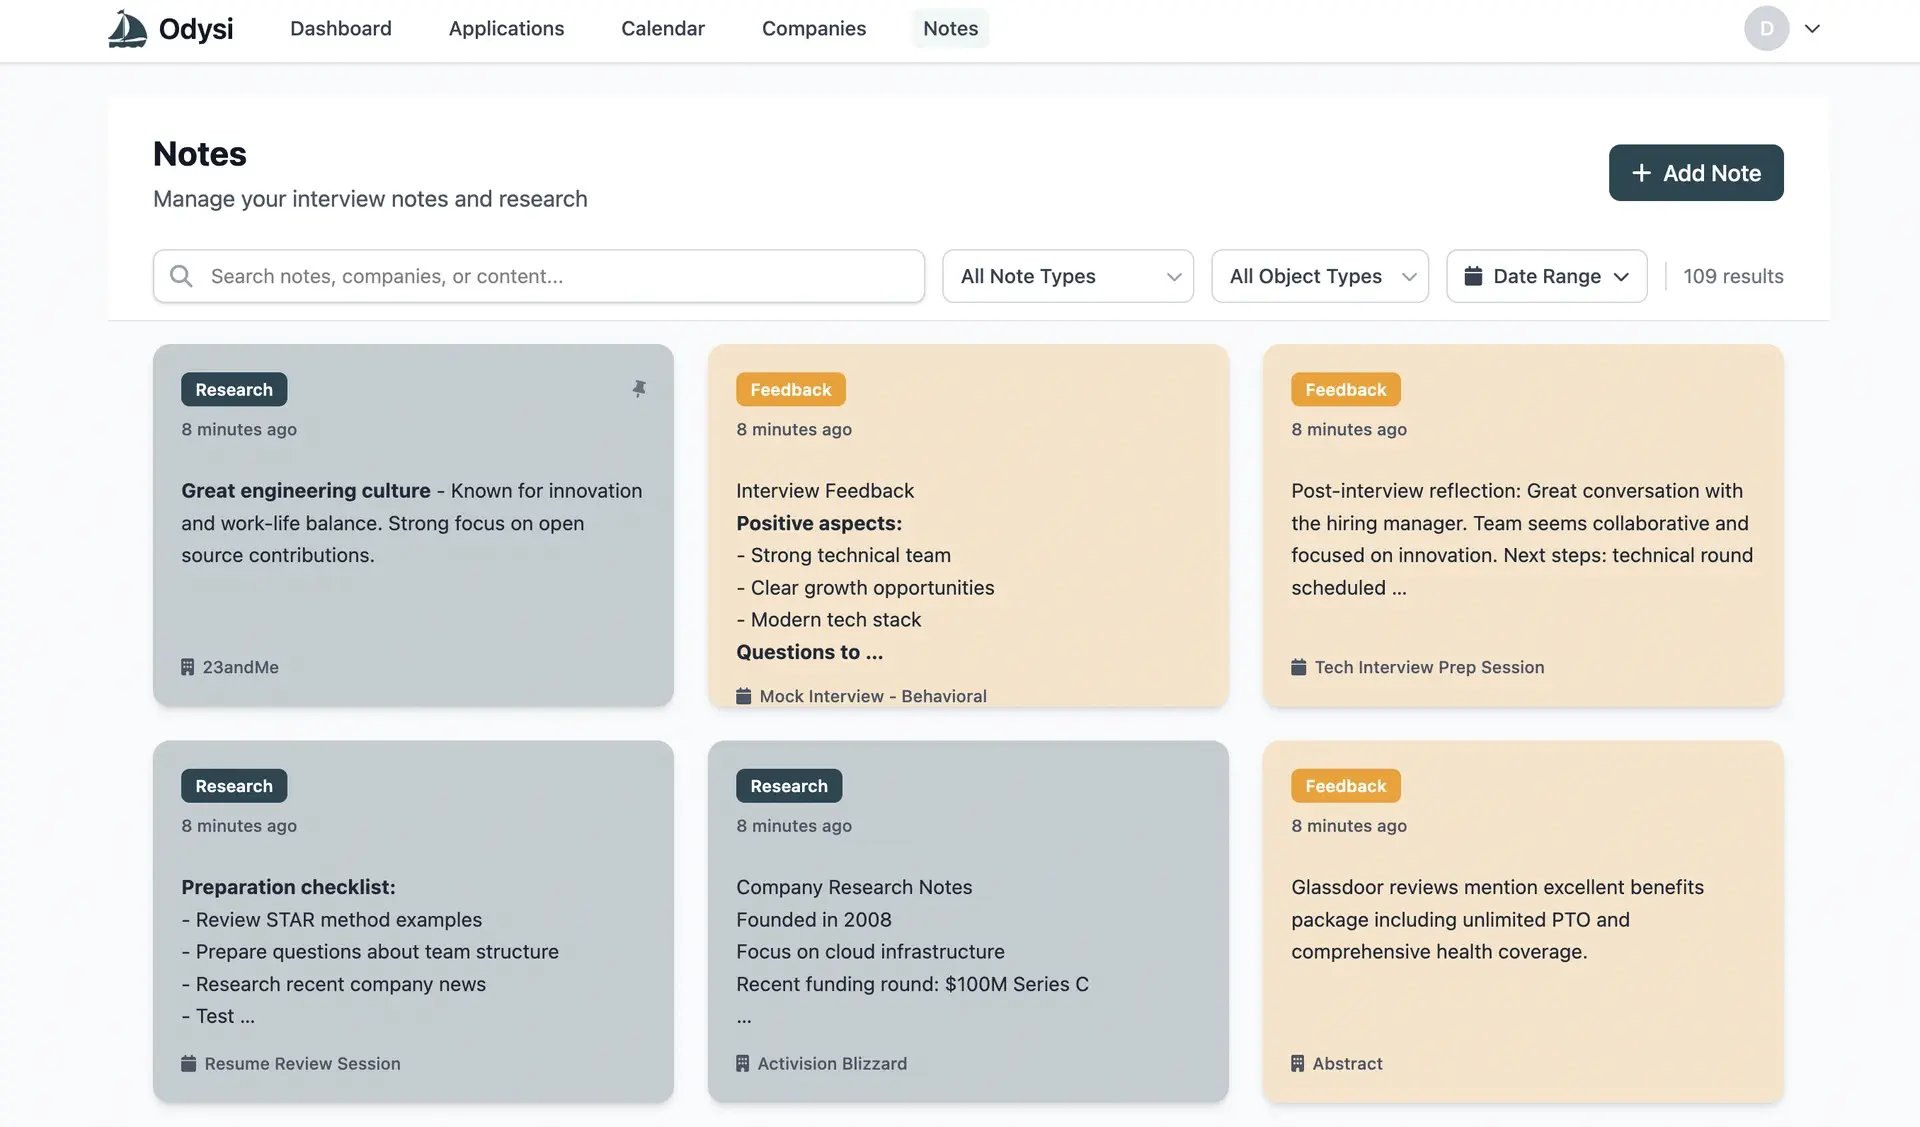
Task: Click calendar icon beside Resume Review Session
Action: 188,1063
